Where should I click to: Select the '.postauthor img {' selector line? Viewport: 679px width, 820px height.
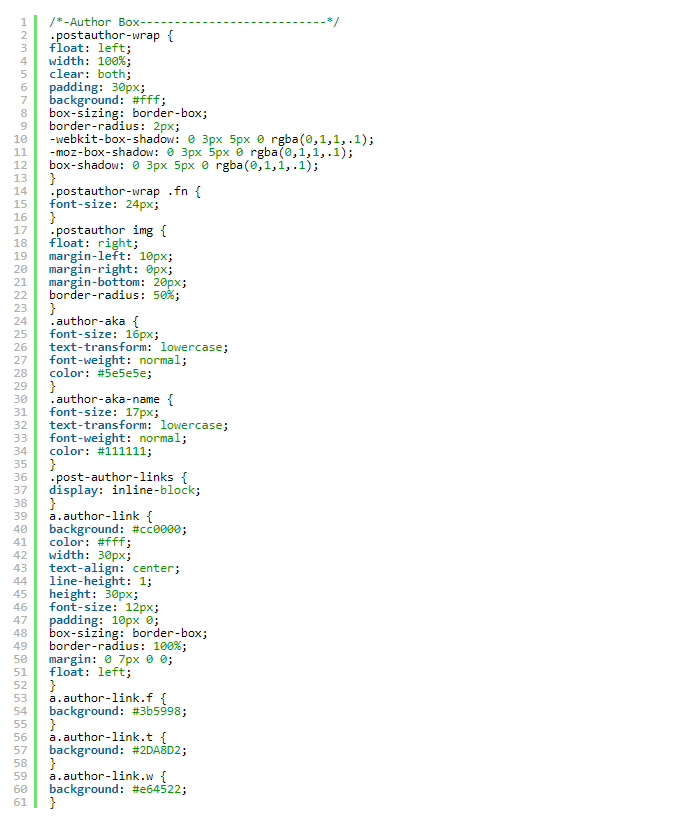click(107, 230)
